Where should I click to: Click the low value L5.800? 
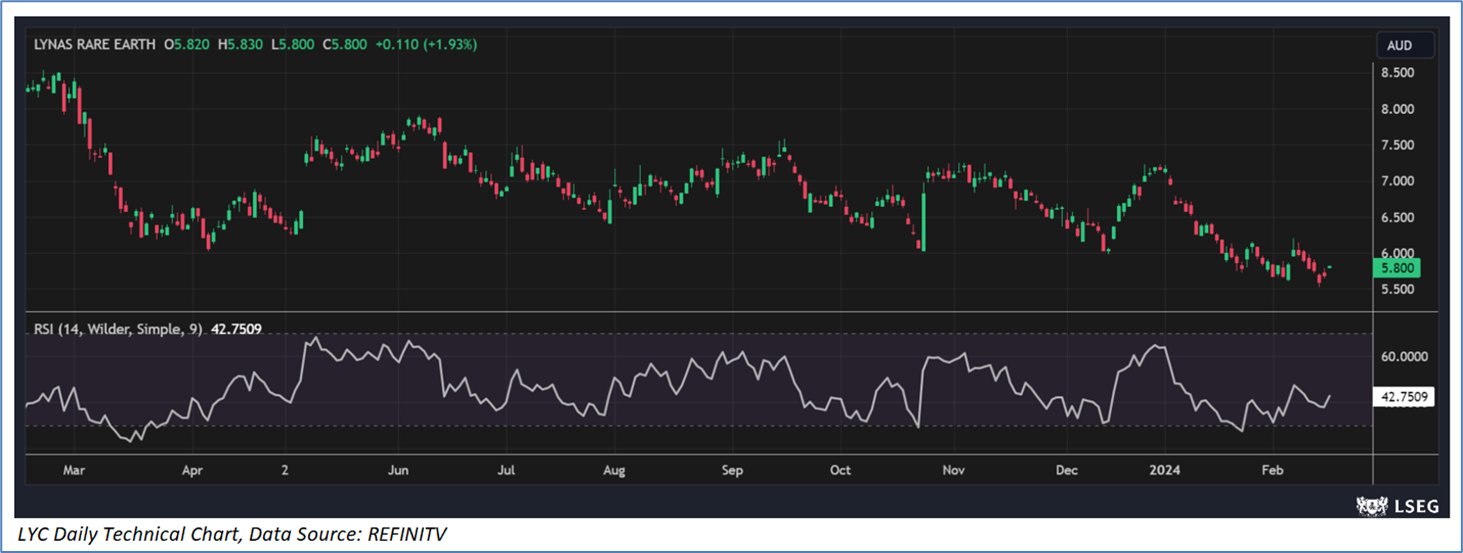[295, 45]
